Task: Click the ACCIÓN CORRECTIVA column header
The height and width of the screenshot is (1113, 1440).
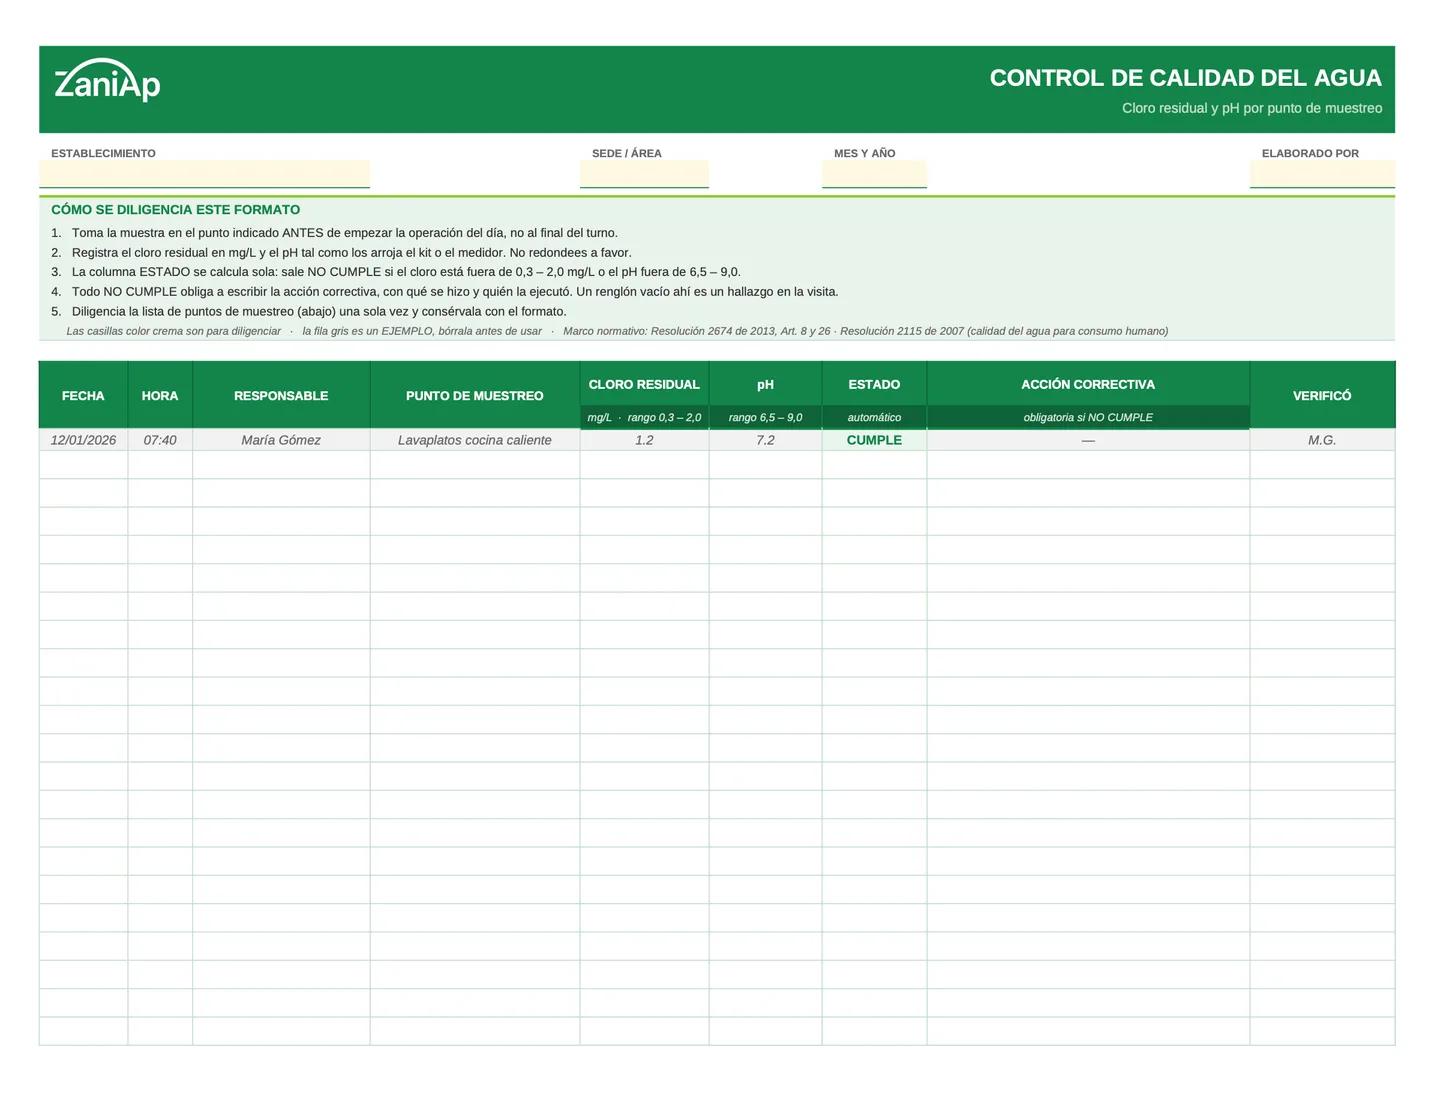Action: pos(1088,384)
